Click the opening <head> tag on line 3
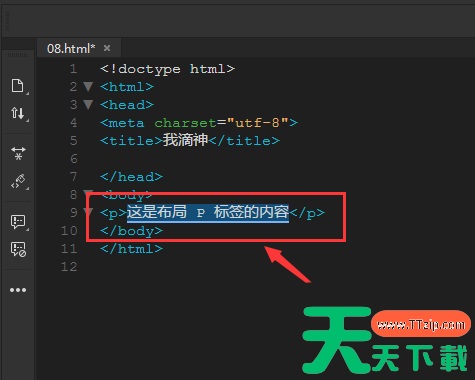 [127, 105]
